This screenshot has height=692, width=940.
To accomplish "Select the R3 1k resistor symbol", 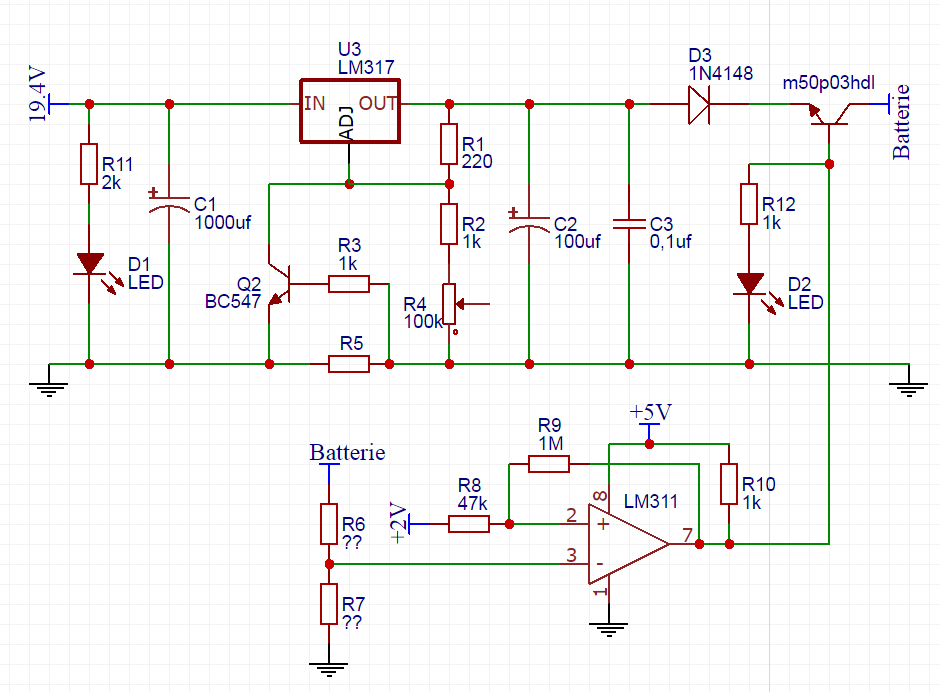I will pyautogui.click(x=349, y=284).
